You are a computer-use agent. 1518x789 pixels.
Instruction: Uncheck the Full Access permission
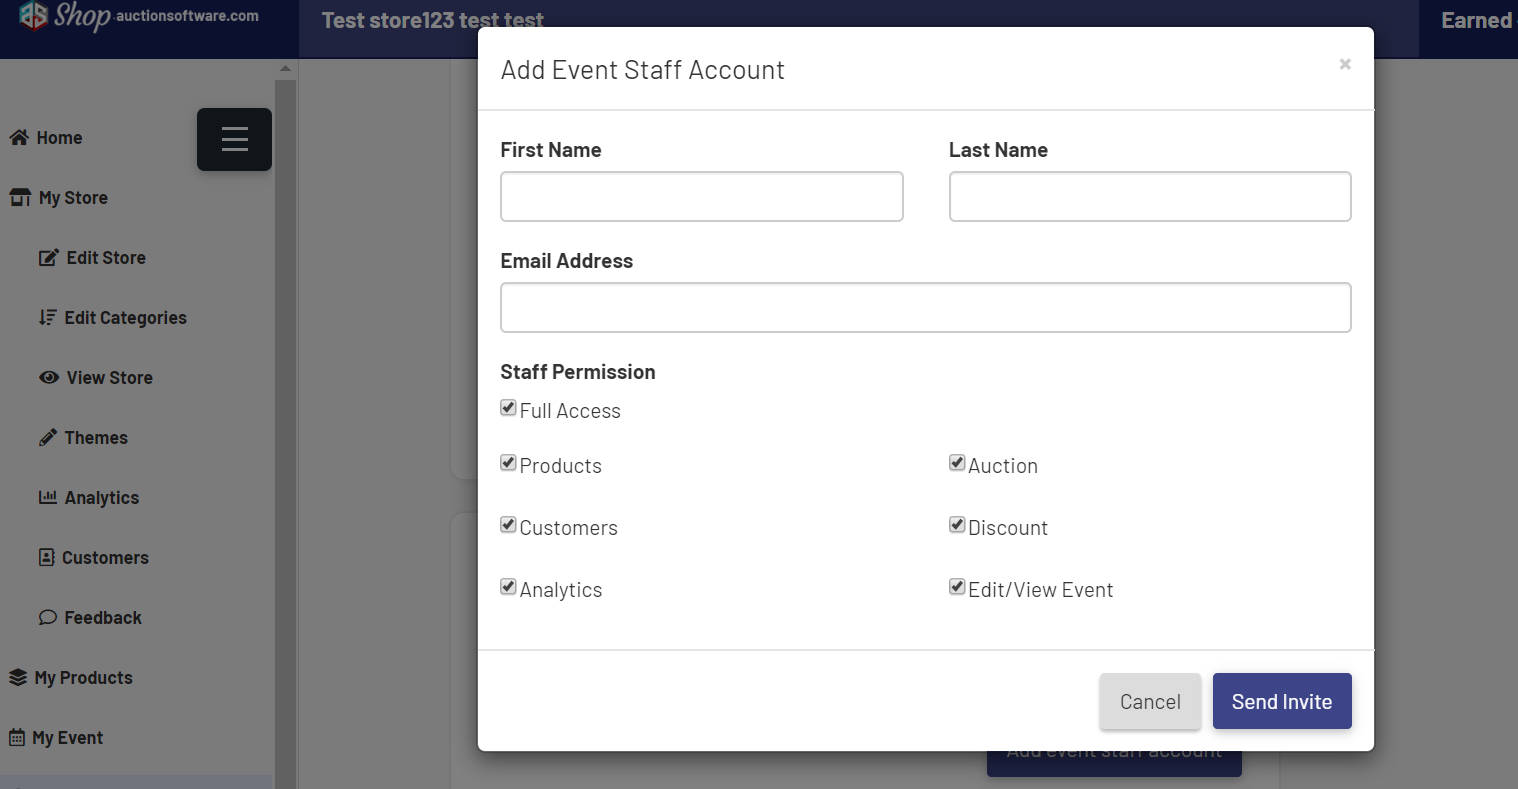(x=508, y=407)
